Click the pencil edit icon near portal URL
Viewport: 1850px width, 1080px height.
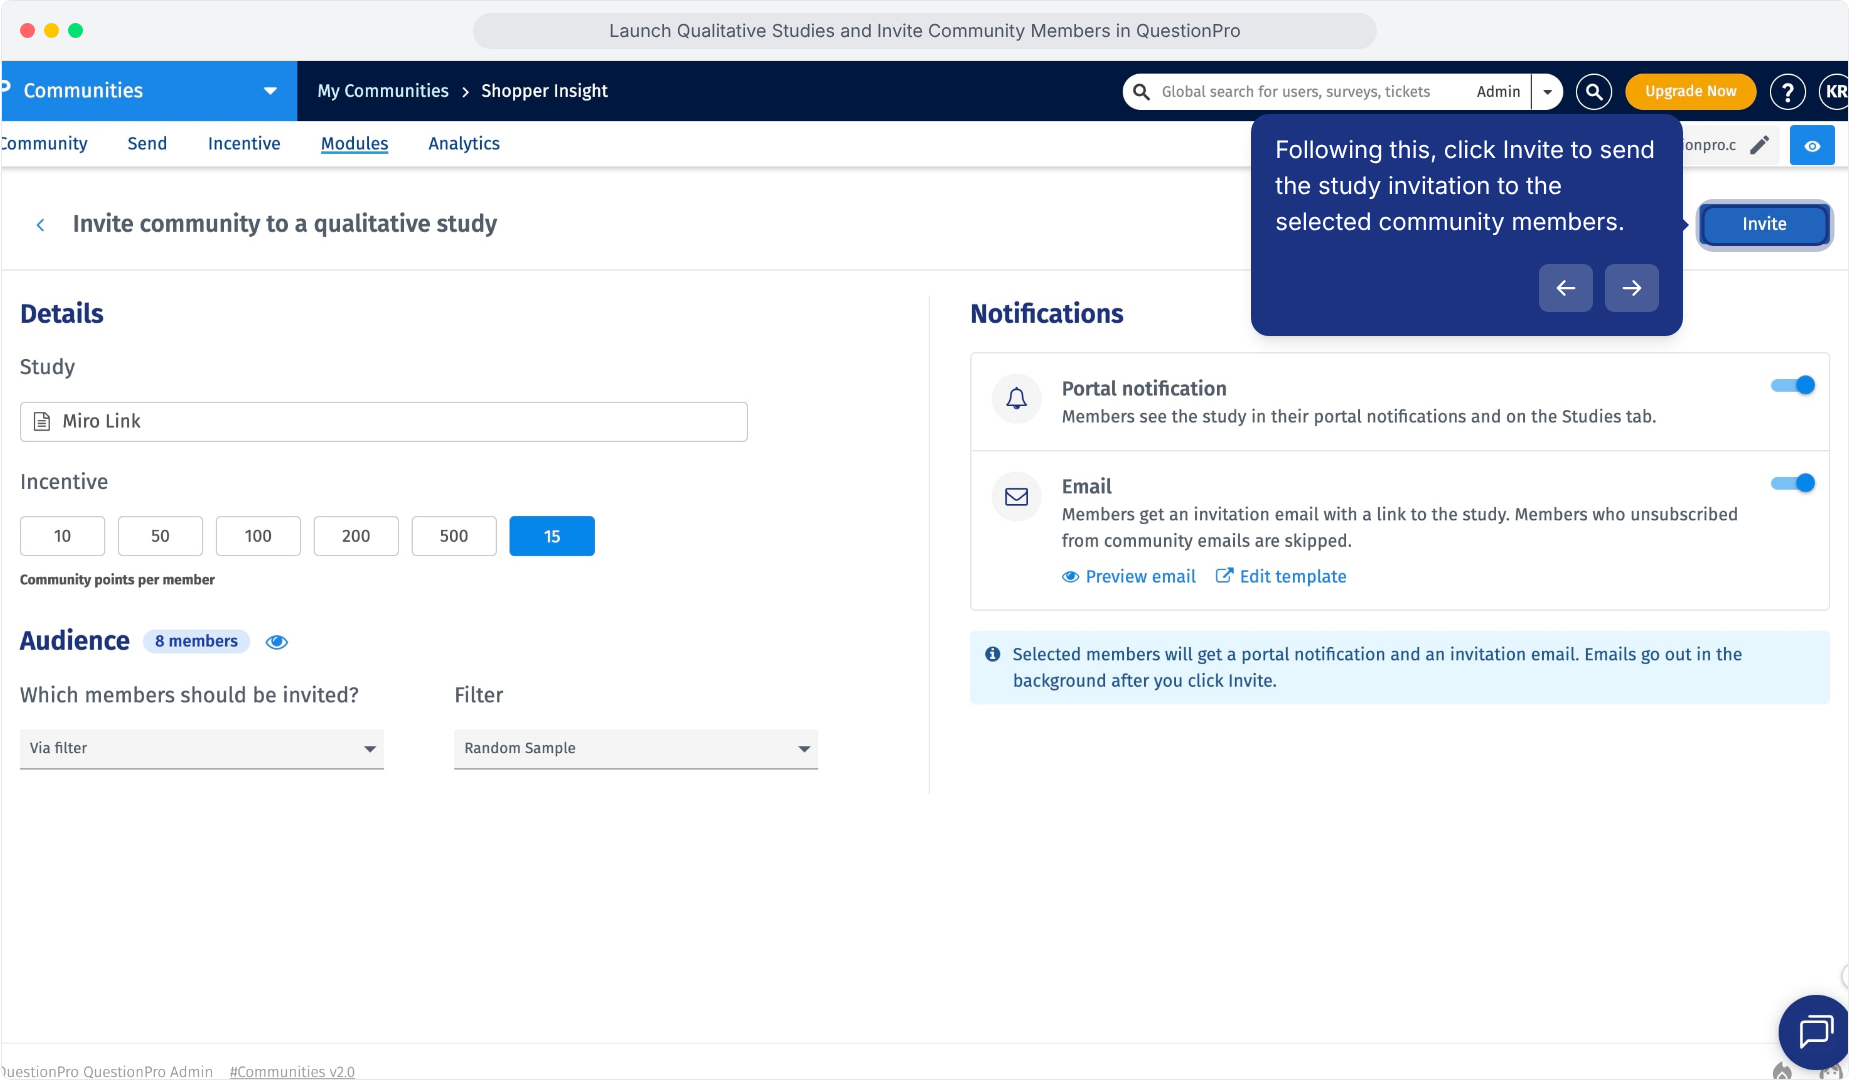1760,146
